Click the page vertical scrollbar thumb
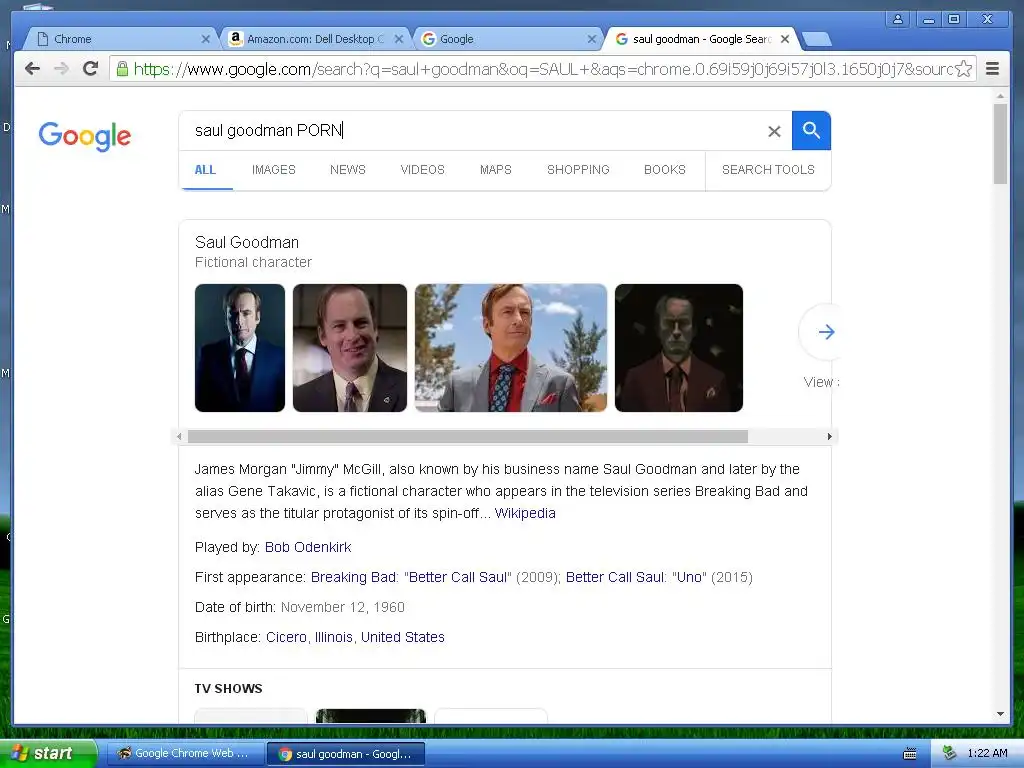The image size is (1024, 768). [x=1000, y=144]
